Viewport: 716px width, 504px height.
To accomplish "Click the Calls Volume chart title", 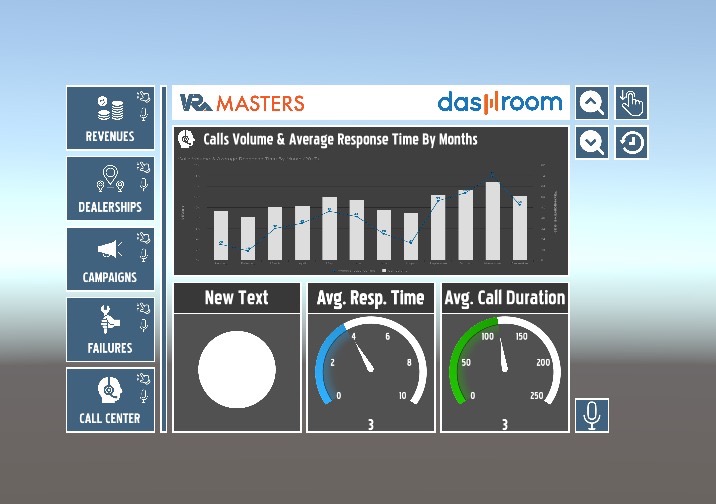I will (340, 139).
